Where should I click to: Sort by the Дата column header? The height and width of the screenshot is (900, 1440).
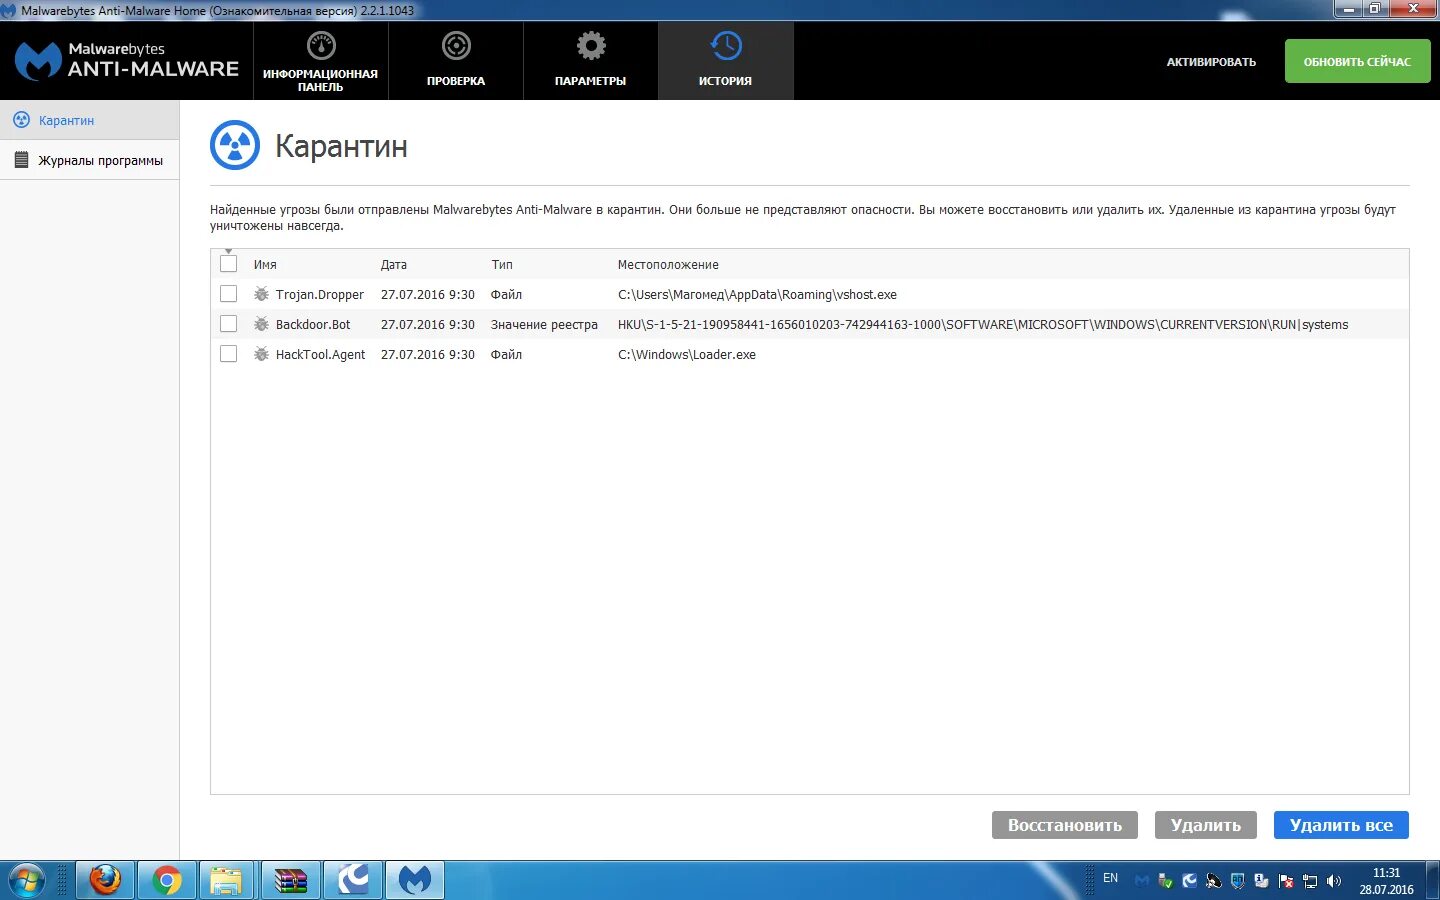point(394,265)
